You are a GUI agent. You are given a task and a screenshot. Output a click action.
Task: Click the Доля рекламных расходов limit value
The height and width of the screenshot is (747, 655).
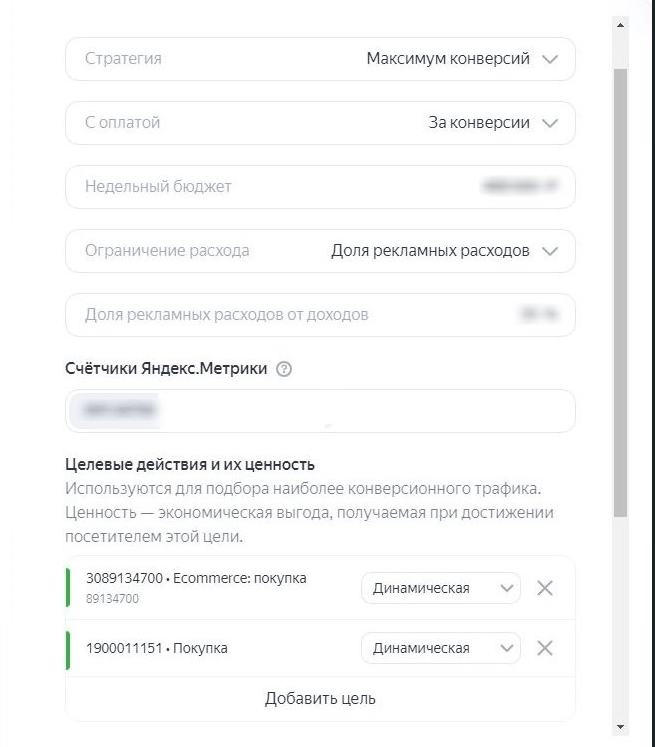click(x=430, y=251)
